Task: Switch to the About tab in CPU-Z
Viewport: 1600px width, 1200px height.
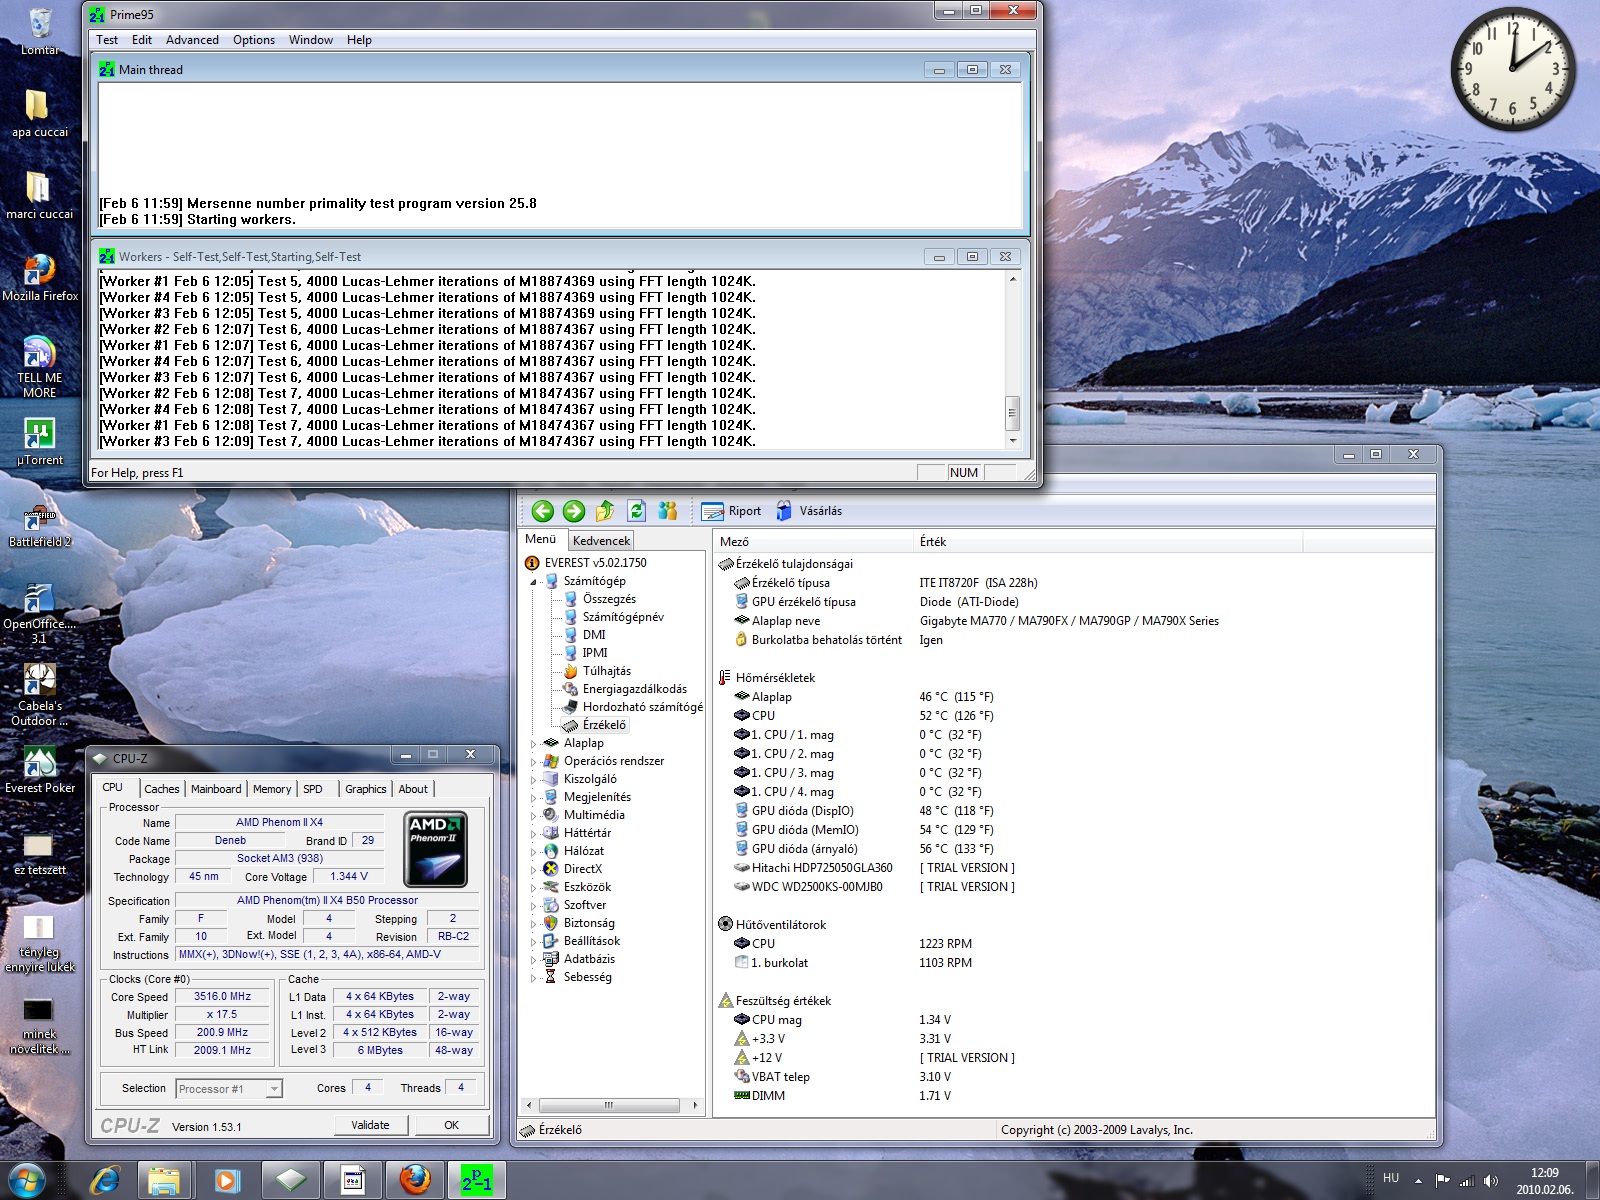Action: [413, 789]
